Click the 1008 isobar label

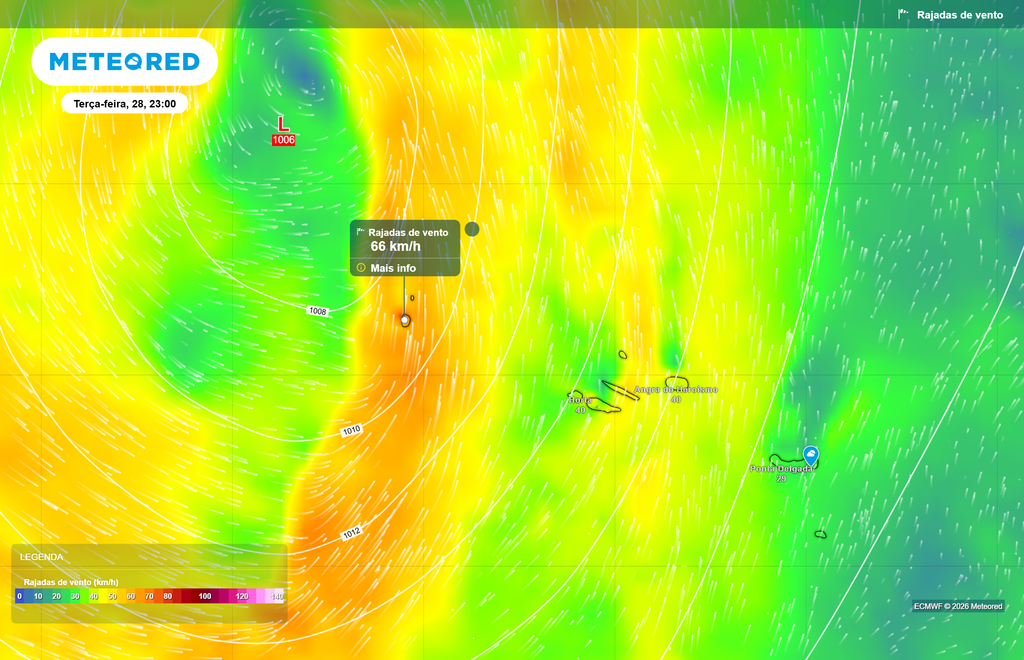[x=317, y=311]
